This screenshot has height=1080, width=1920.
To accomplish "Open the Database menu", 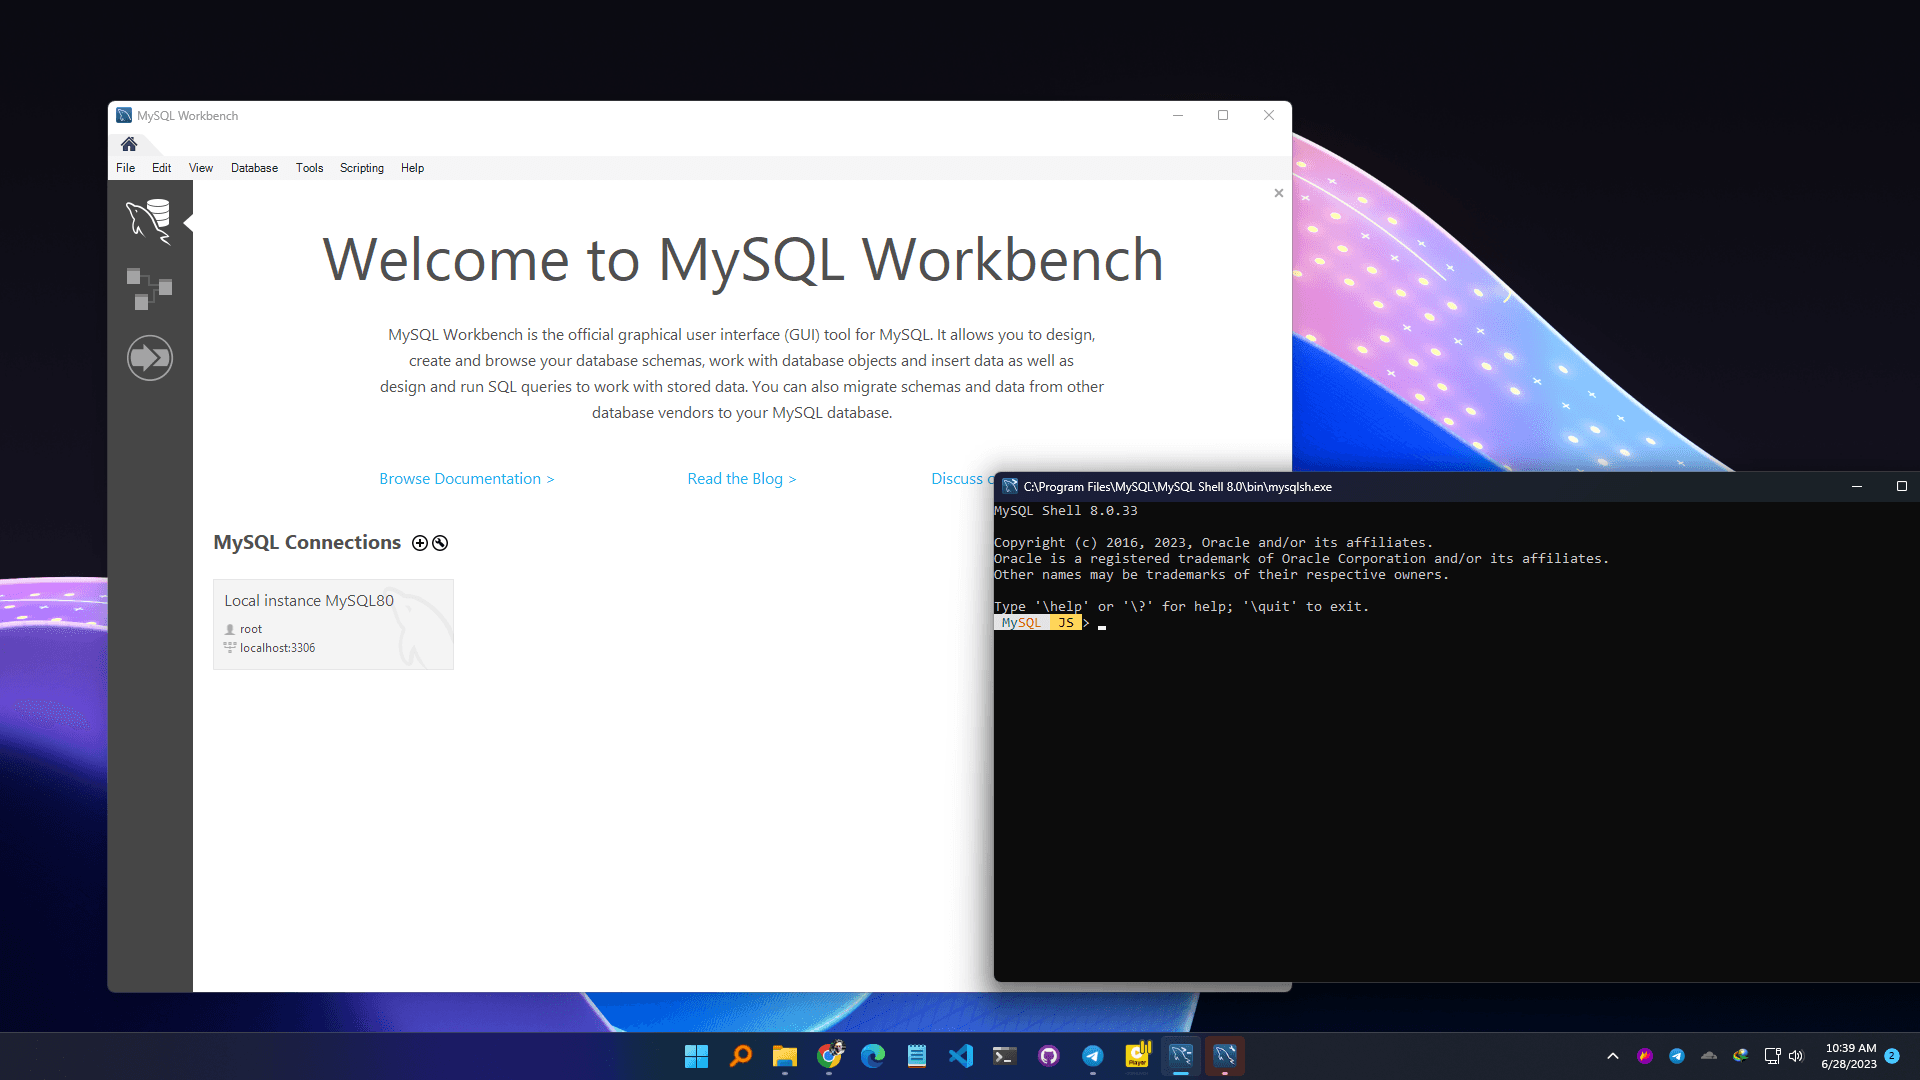I will point(254,168).
